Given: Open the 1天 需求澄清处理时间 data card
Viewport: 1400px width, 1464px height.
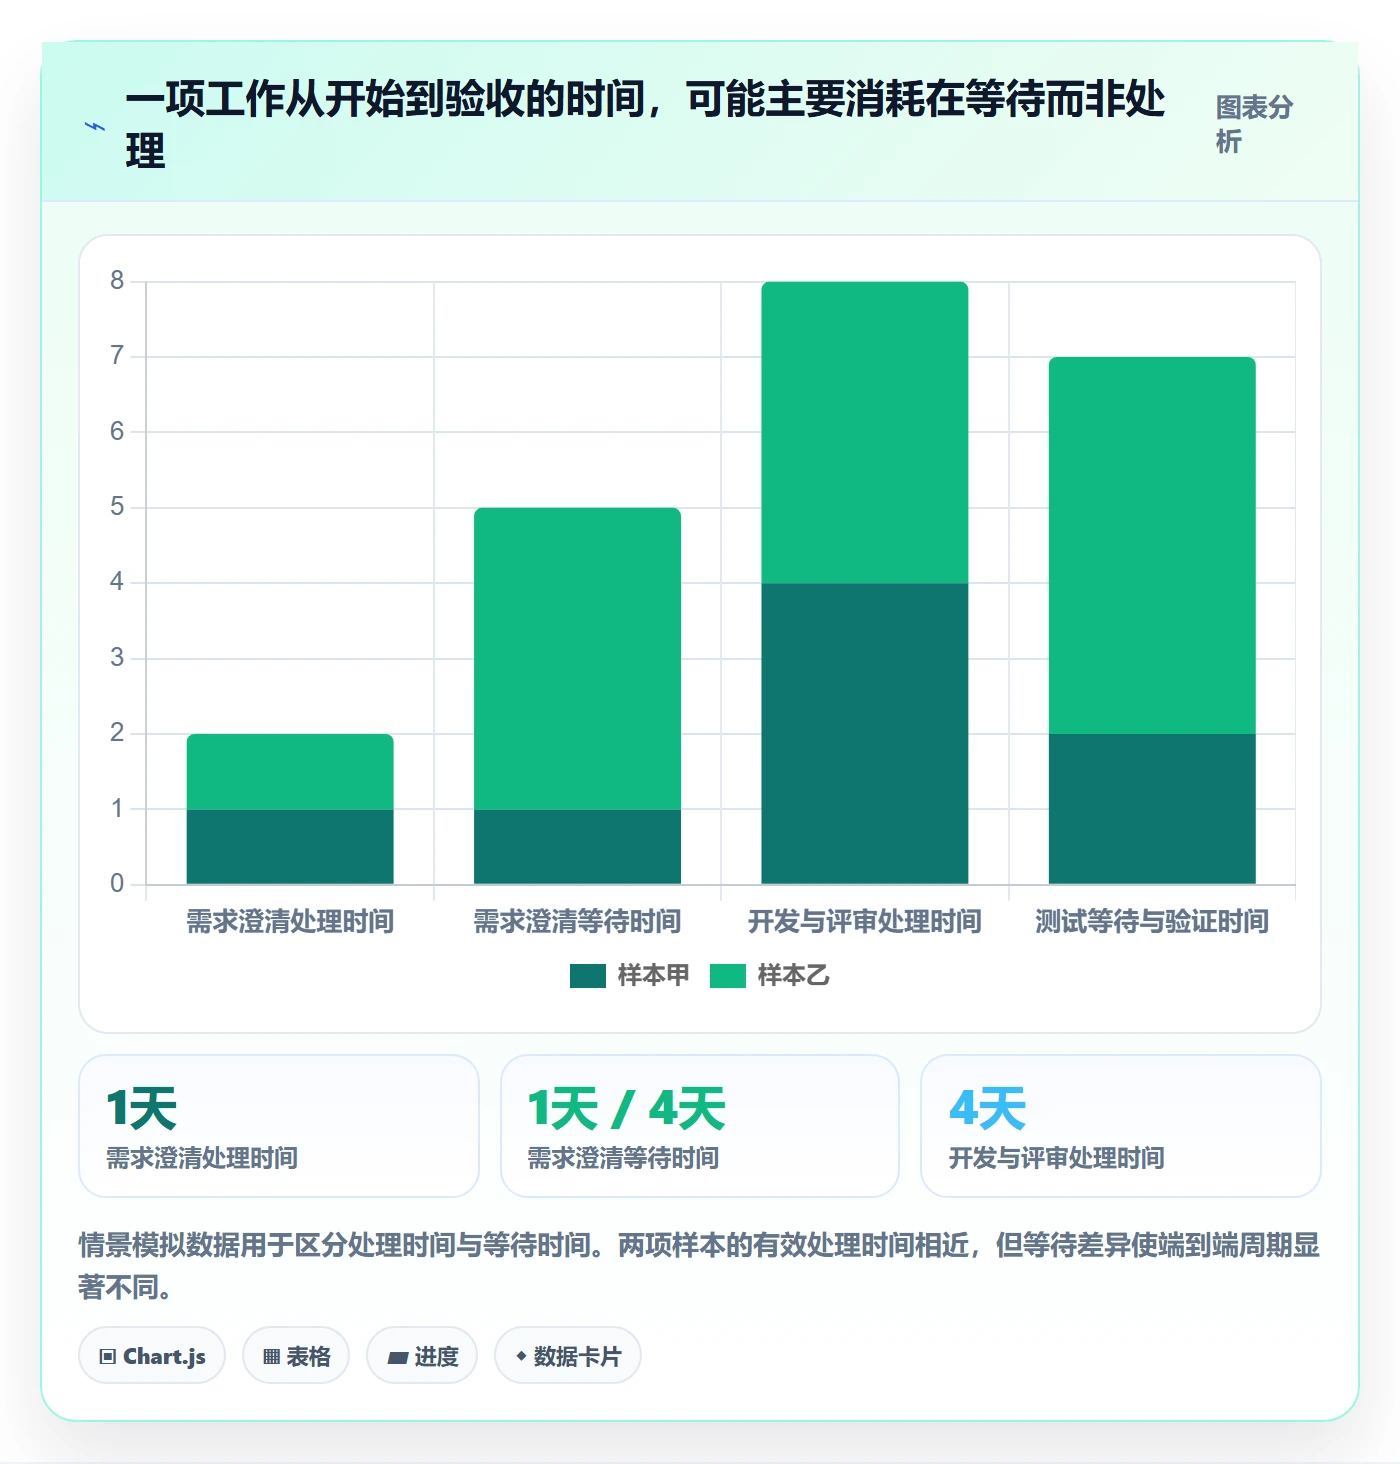Looking at the screenshot, I should click(279, 1126).
